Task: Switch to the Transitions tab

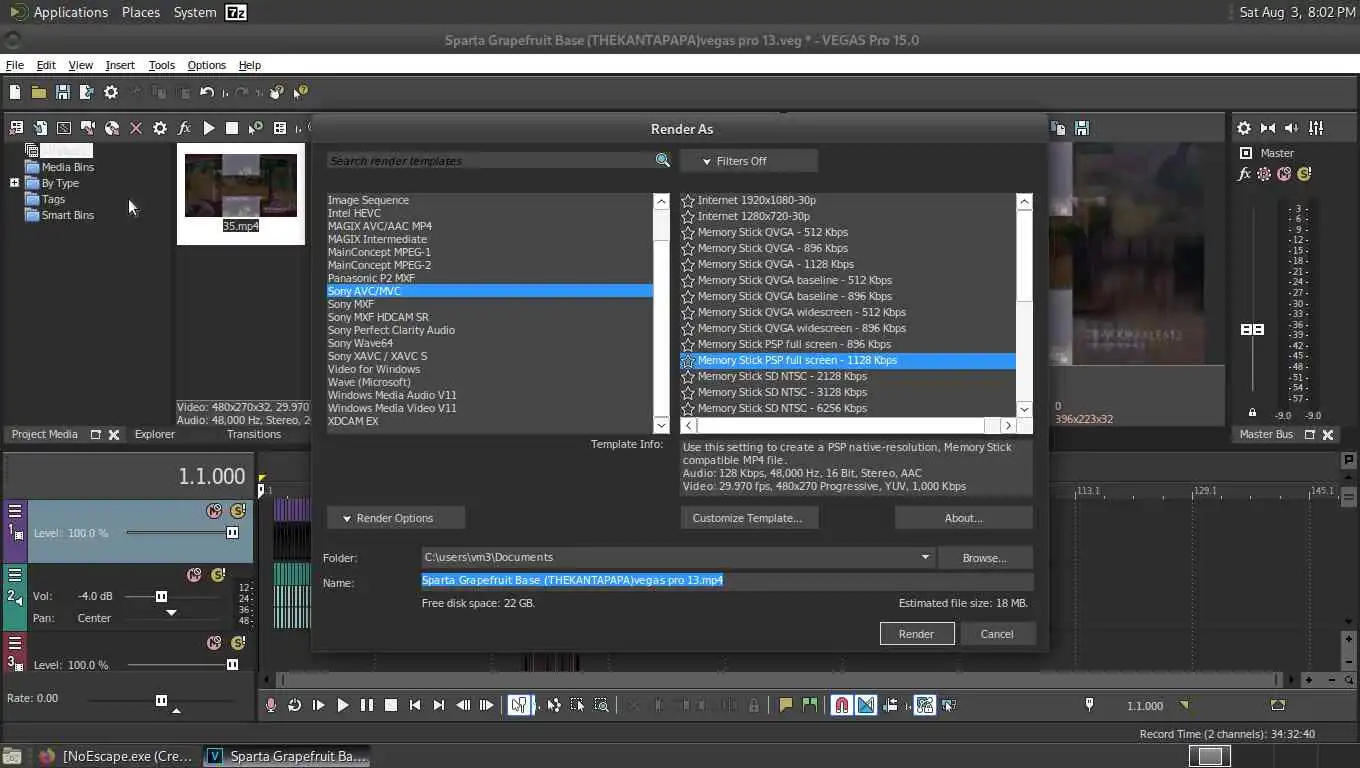Action: pyautogui.click(x=254, y=434)
